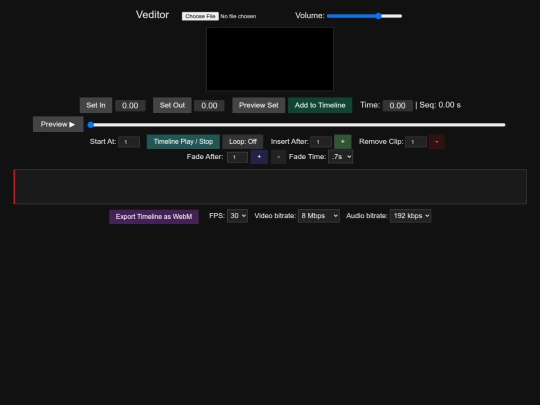The image size is (540, 405).
Task: Focus the Remove Clip field
Action: coord(416,142)
